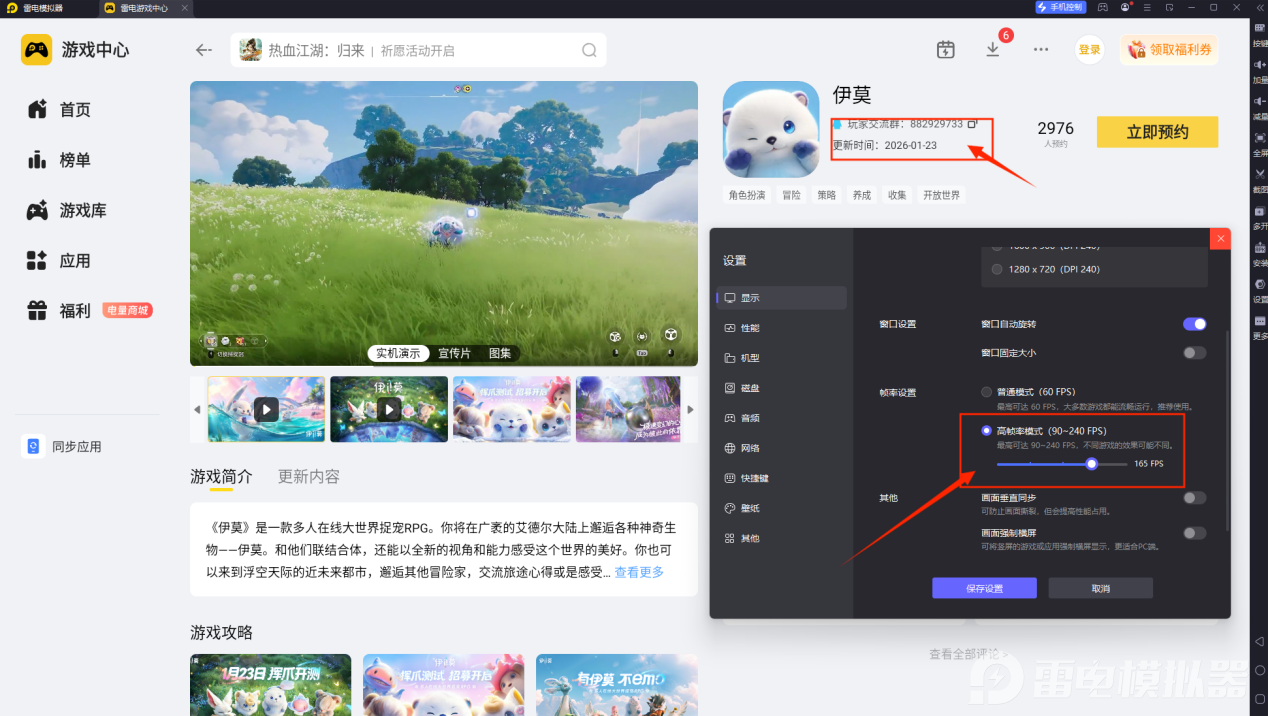This screenshot has width=1268, height=716.
Task: Click 保存设置 button
Action: point(984,588)
